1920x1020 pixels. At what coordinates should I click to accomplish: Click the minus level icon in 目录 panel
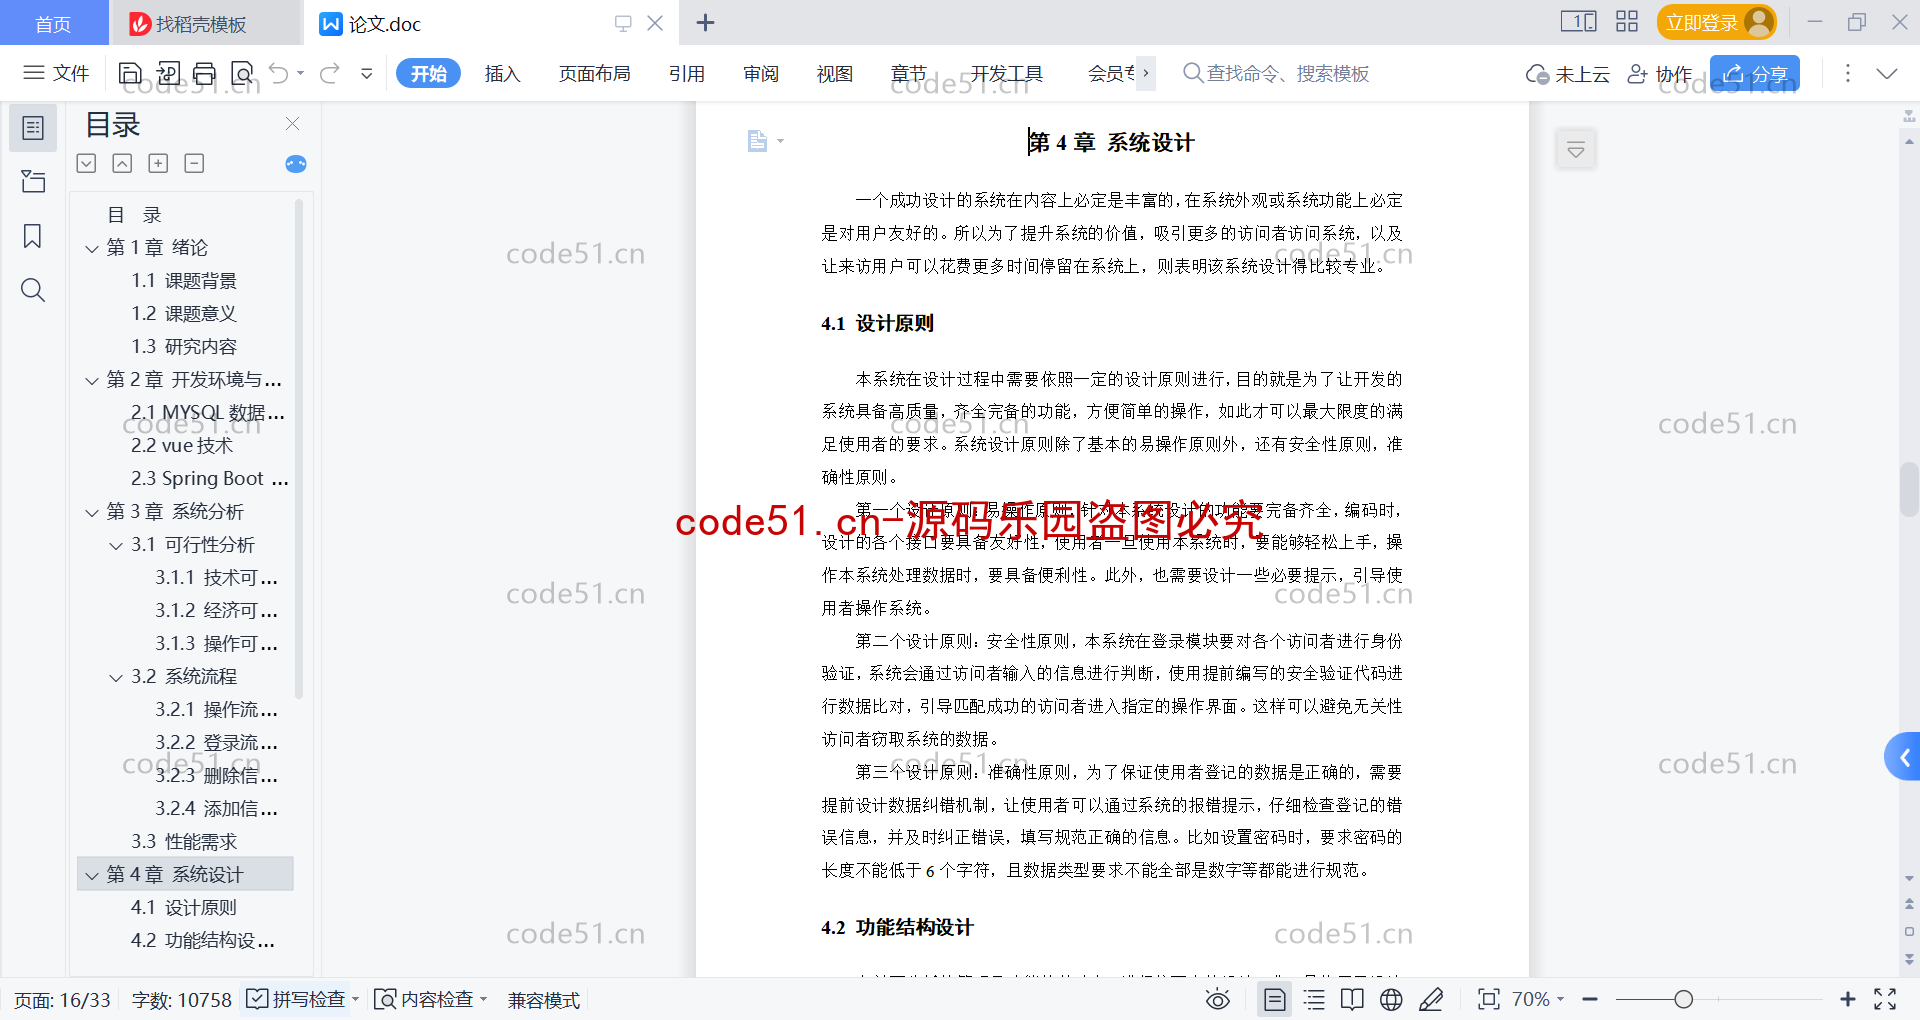194,163
